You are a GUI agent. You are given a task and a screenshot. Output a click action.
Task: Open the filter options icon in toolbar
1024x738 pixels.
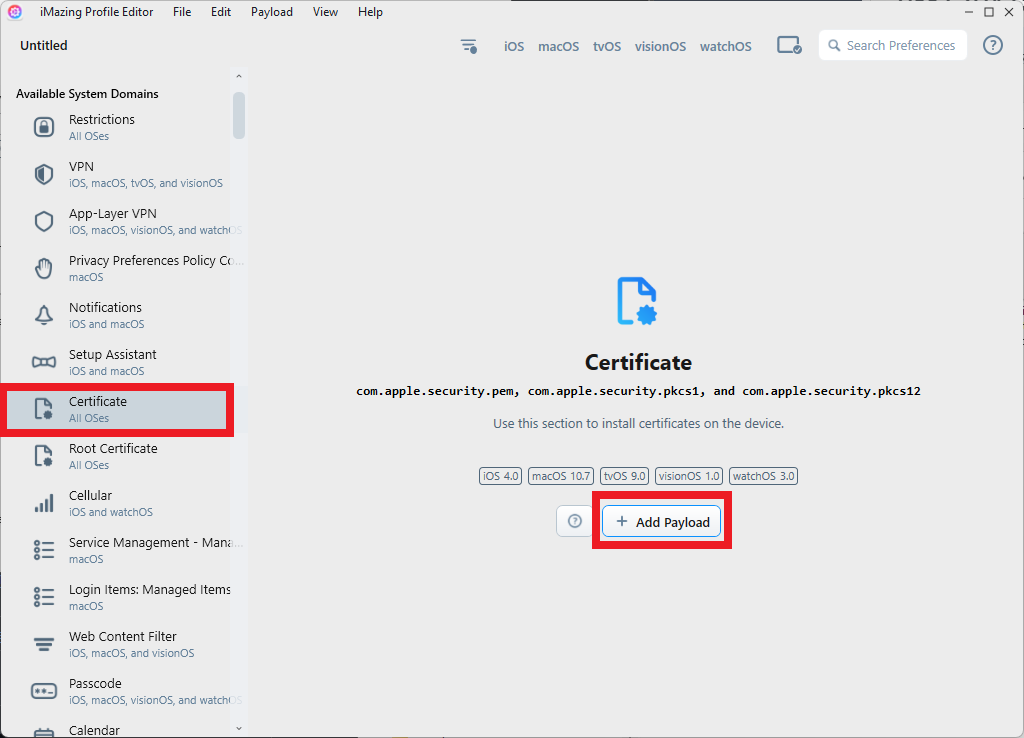coord(469,46)
